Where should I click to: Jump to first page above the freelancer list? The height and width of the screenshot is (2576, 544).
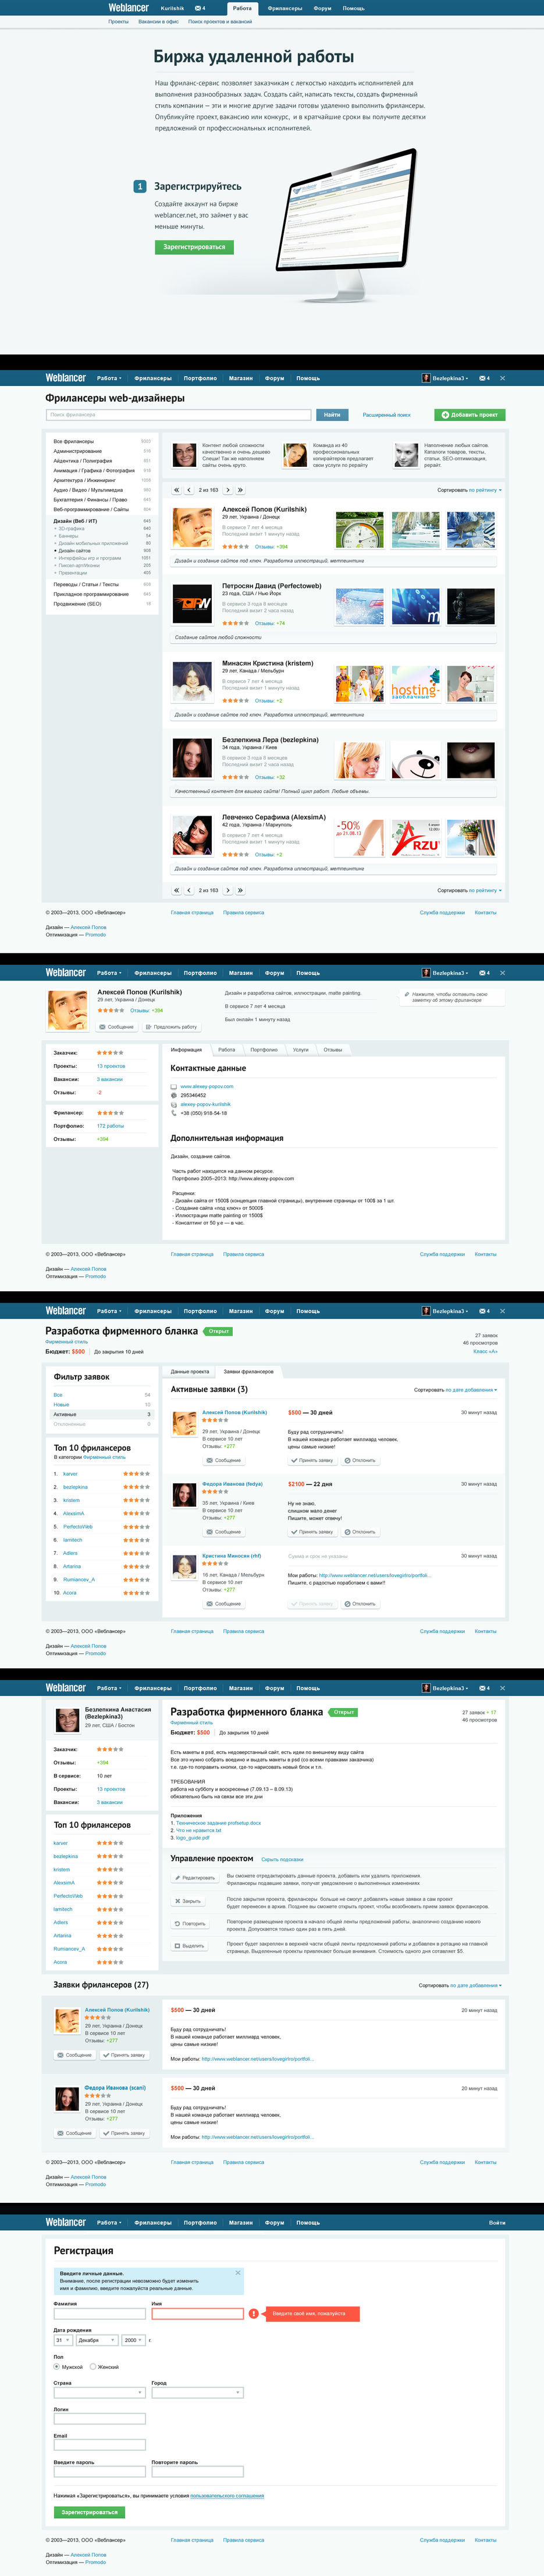(x=177, y=490)
